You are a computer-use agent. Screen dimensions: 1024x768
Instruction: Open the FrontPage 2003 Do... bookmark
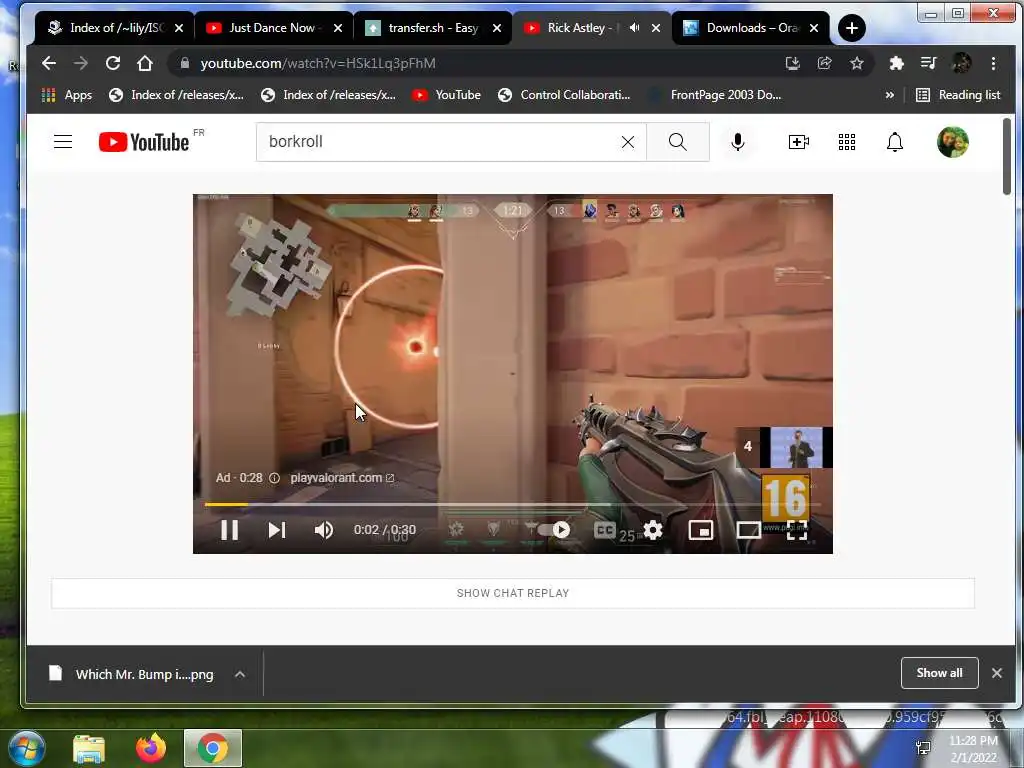point(715,95)
